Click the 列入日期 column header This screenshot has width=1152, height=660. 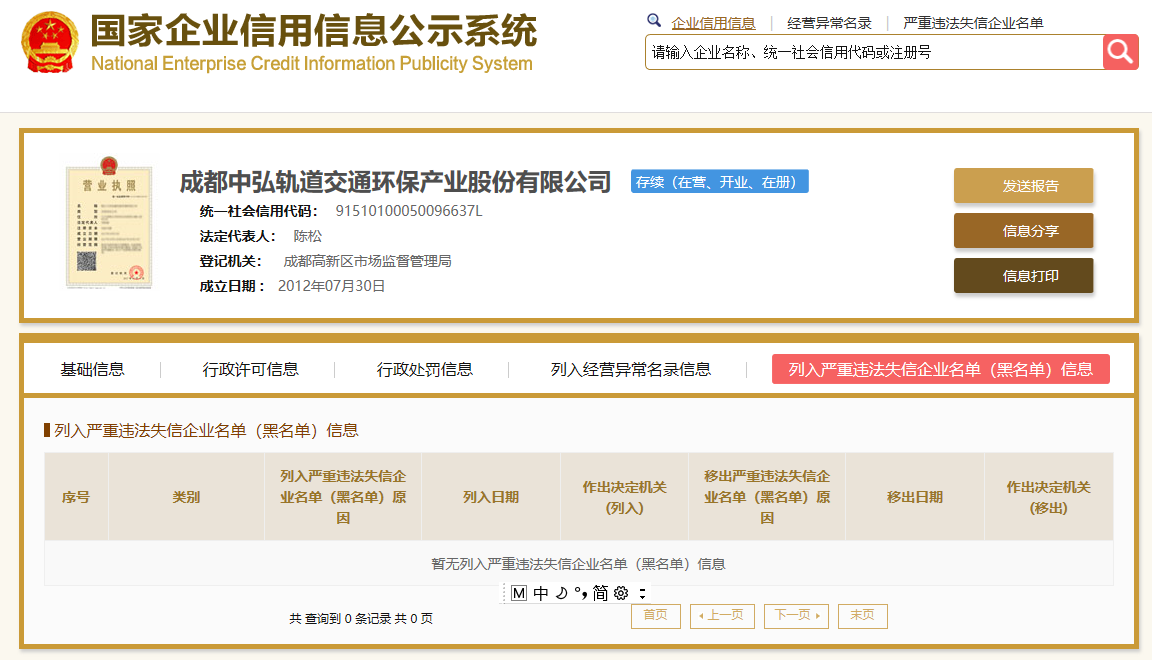point(491,497)
